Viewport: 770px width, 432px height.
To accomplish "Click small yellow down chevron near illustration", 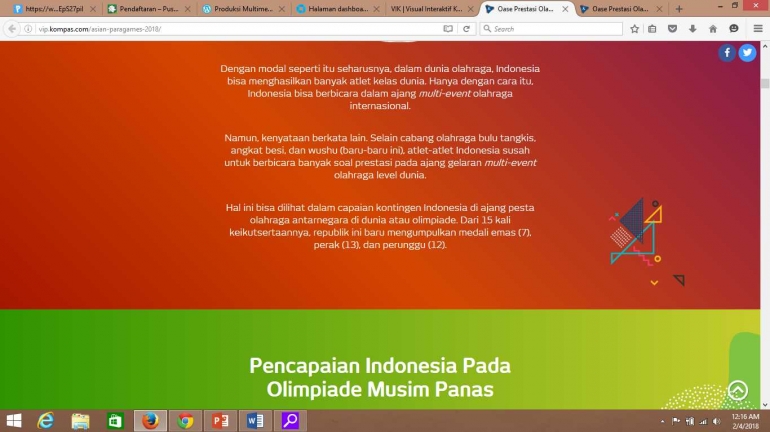I will pos(654,283).
